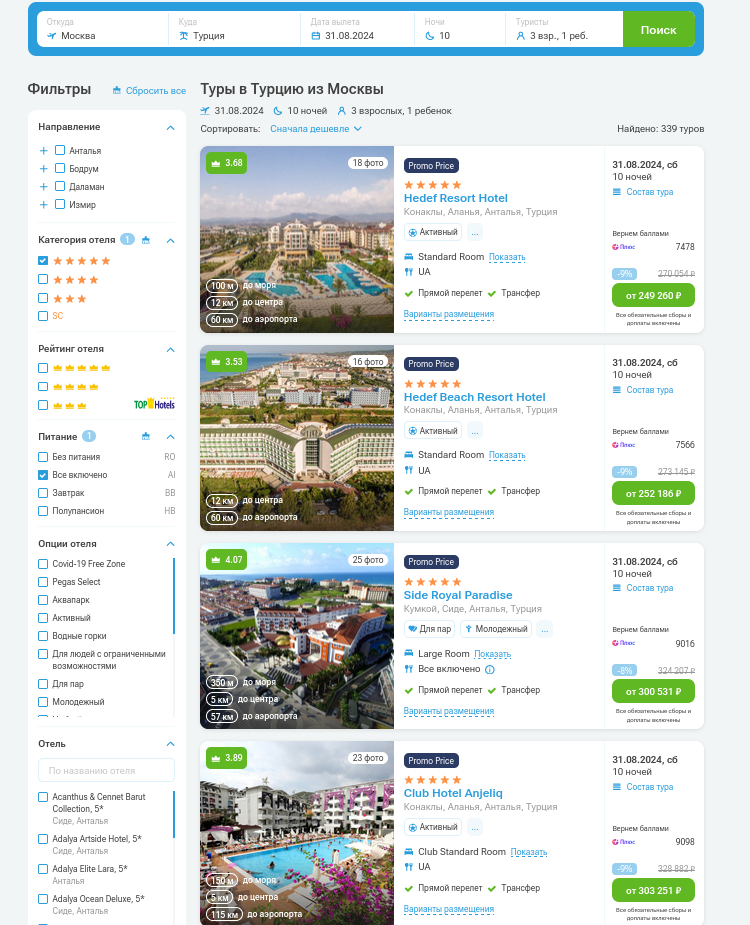750x925 pixels.
Task: Click the от 249 260 ₽ price button
Action: pyautogui.click(x=653, y=296)
